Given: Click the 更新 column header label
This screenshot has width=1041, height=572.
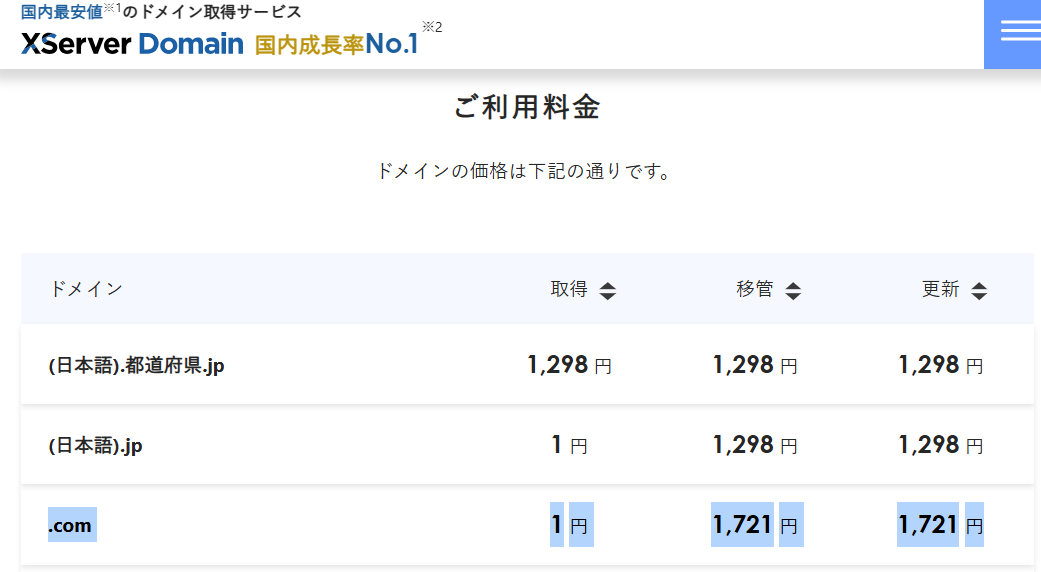Looking at the screenshot, I should [940, 290].
